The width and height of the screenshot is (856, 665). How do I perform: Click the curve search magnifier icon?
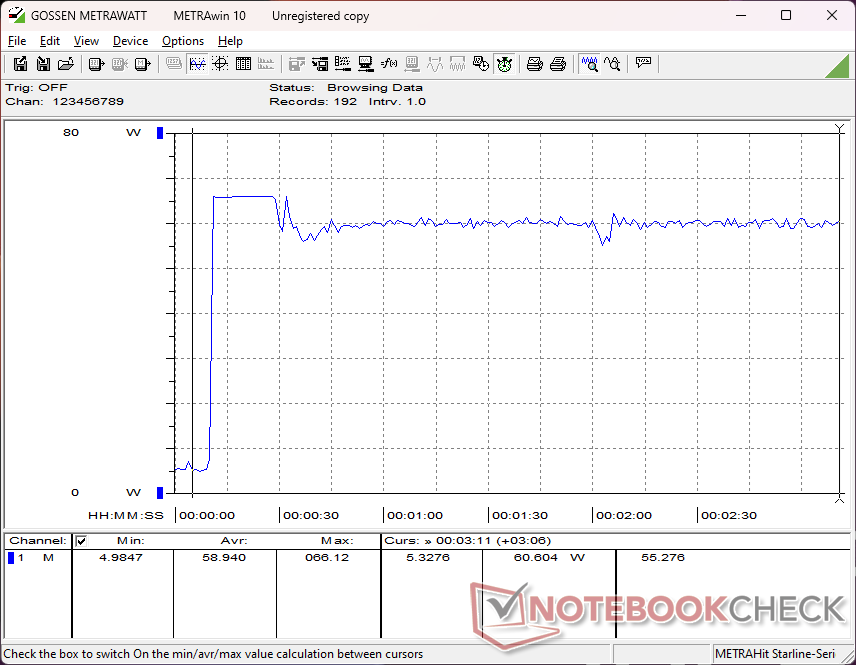pyautogui.click(x=612, y=64)
